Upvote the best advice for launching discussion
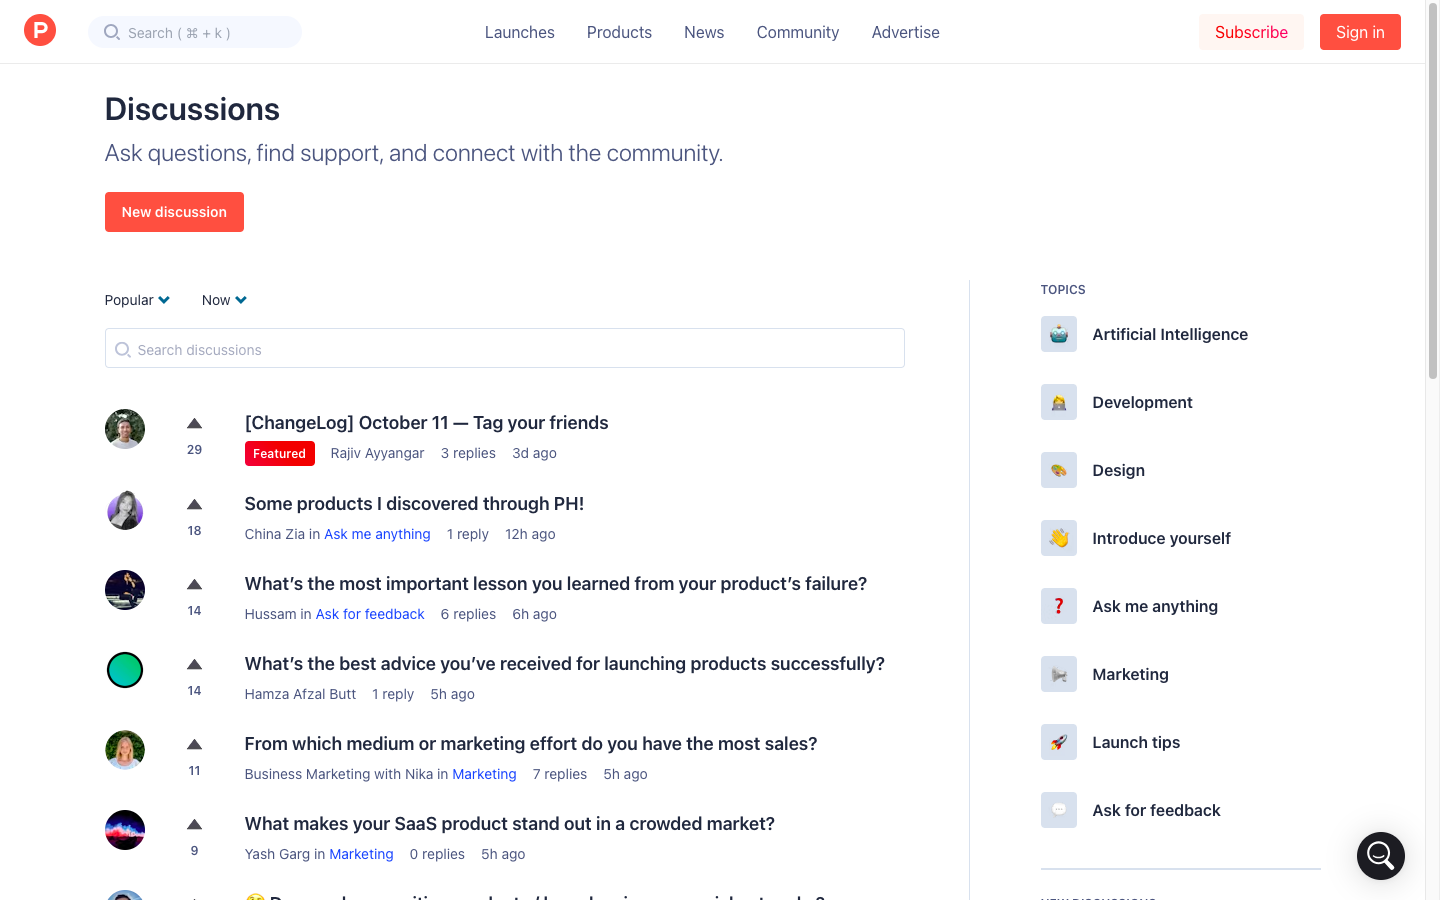 point(195,665)
